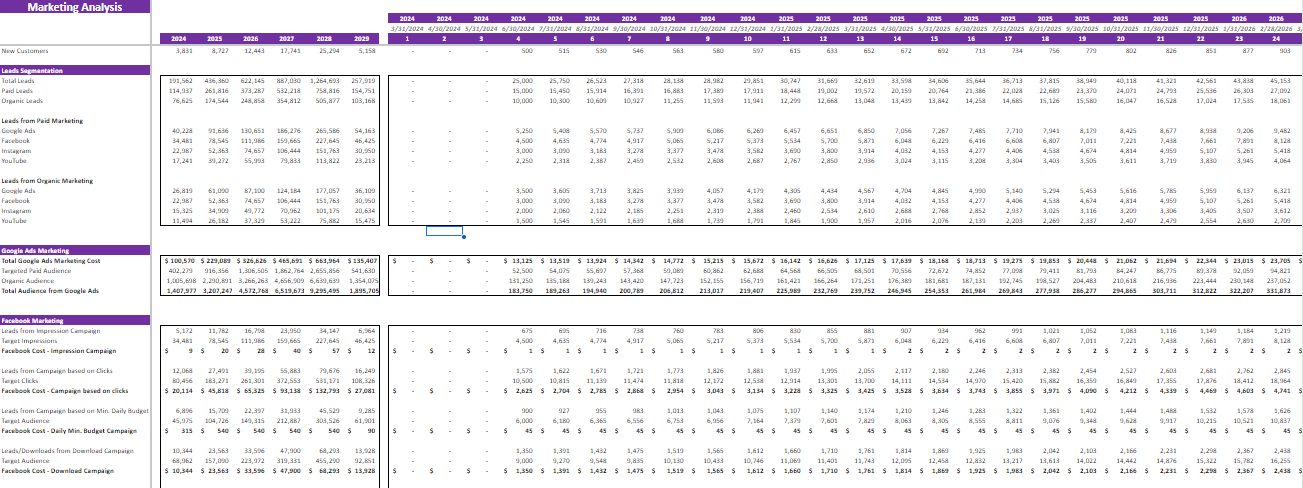This screenshot has width=1303, height=488.
Task: Select the Total Leads row label
Action: 17,80
